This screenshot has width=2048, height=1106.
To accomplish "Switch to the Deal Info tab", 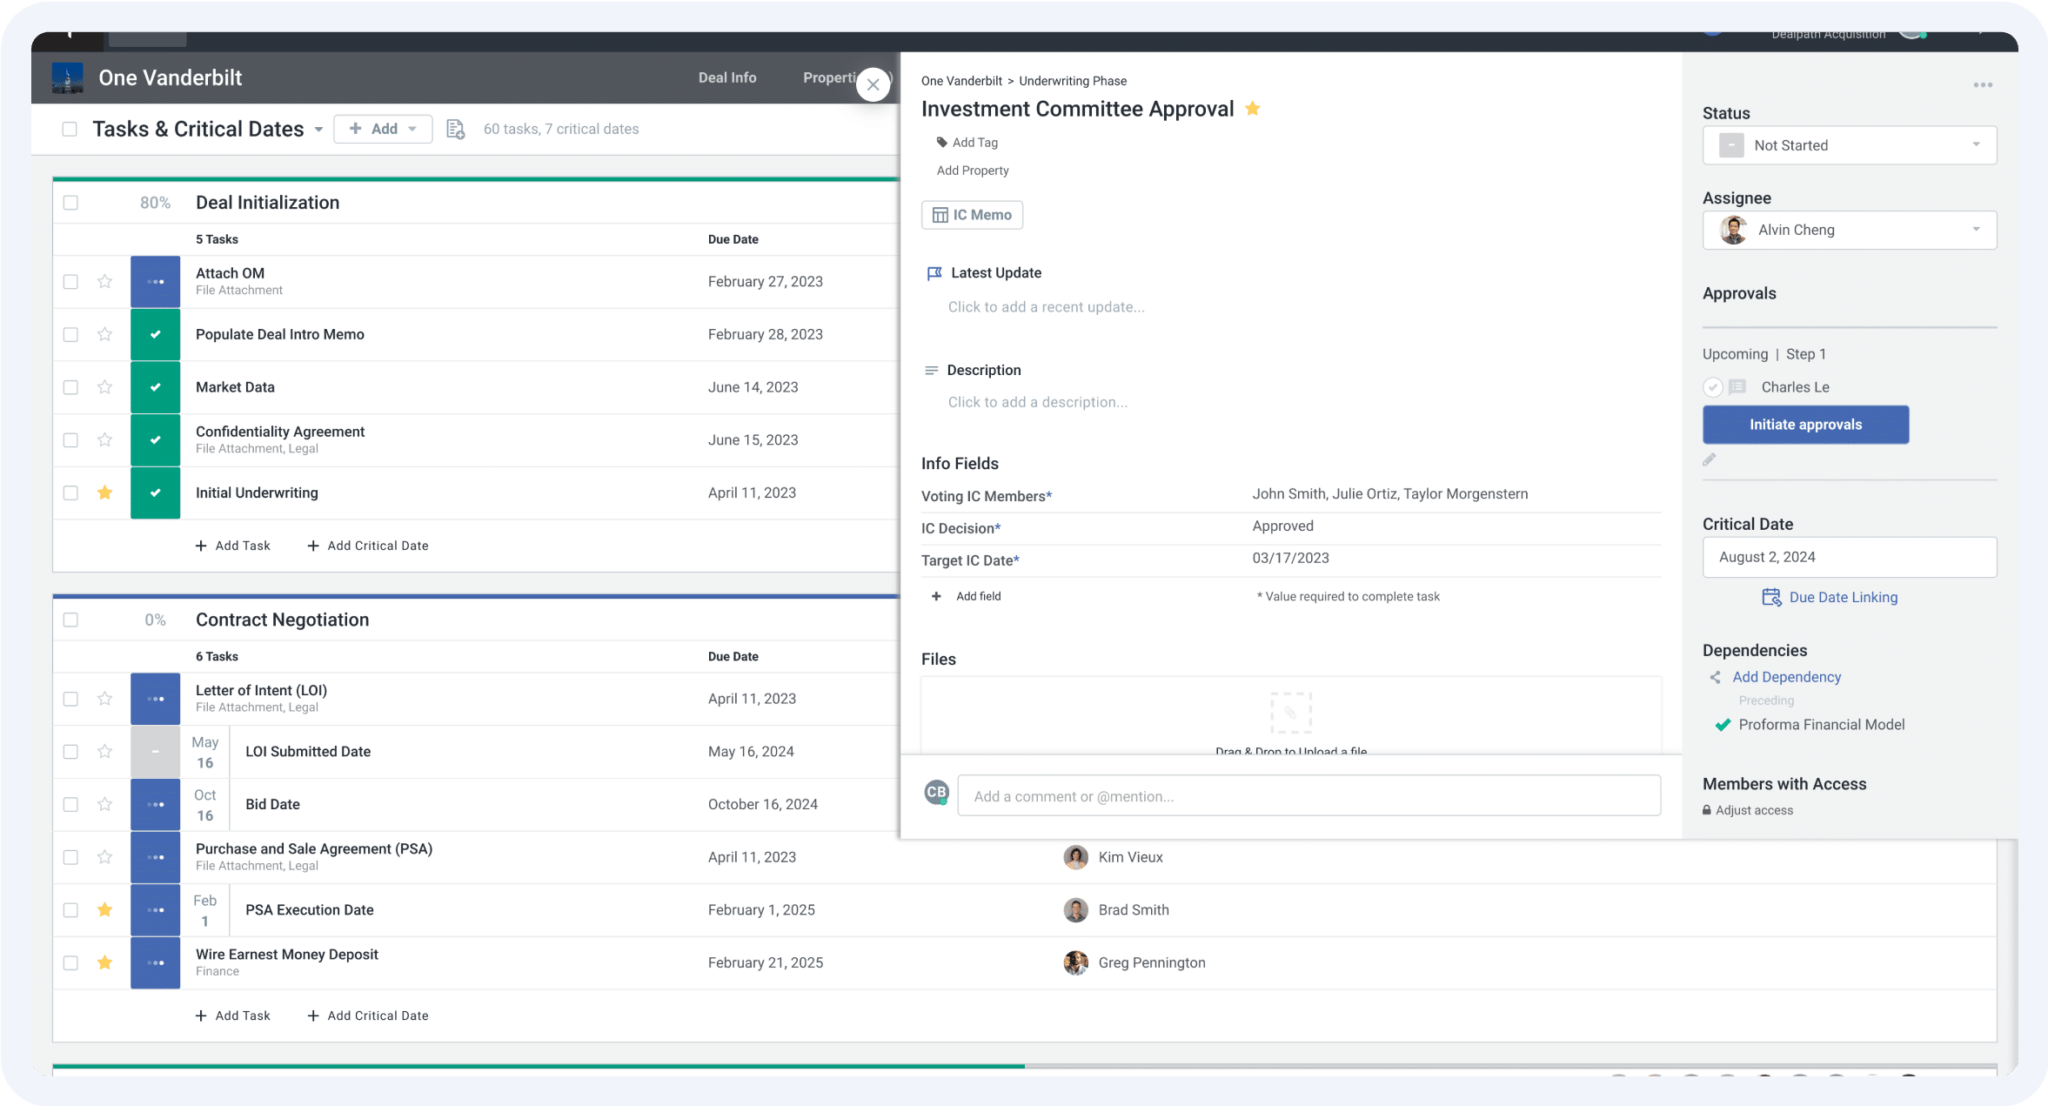I will click(727, 77).
